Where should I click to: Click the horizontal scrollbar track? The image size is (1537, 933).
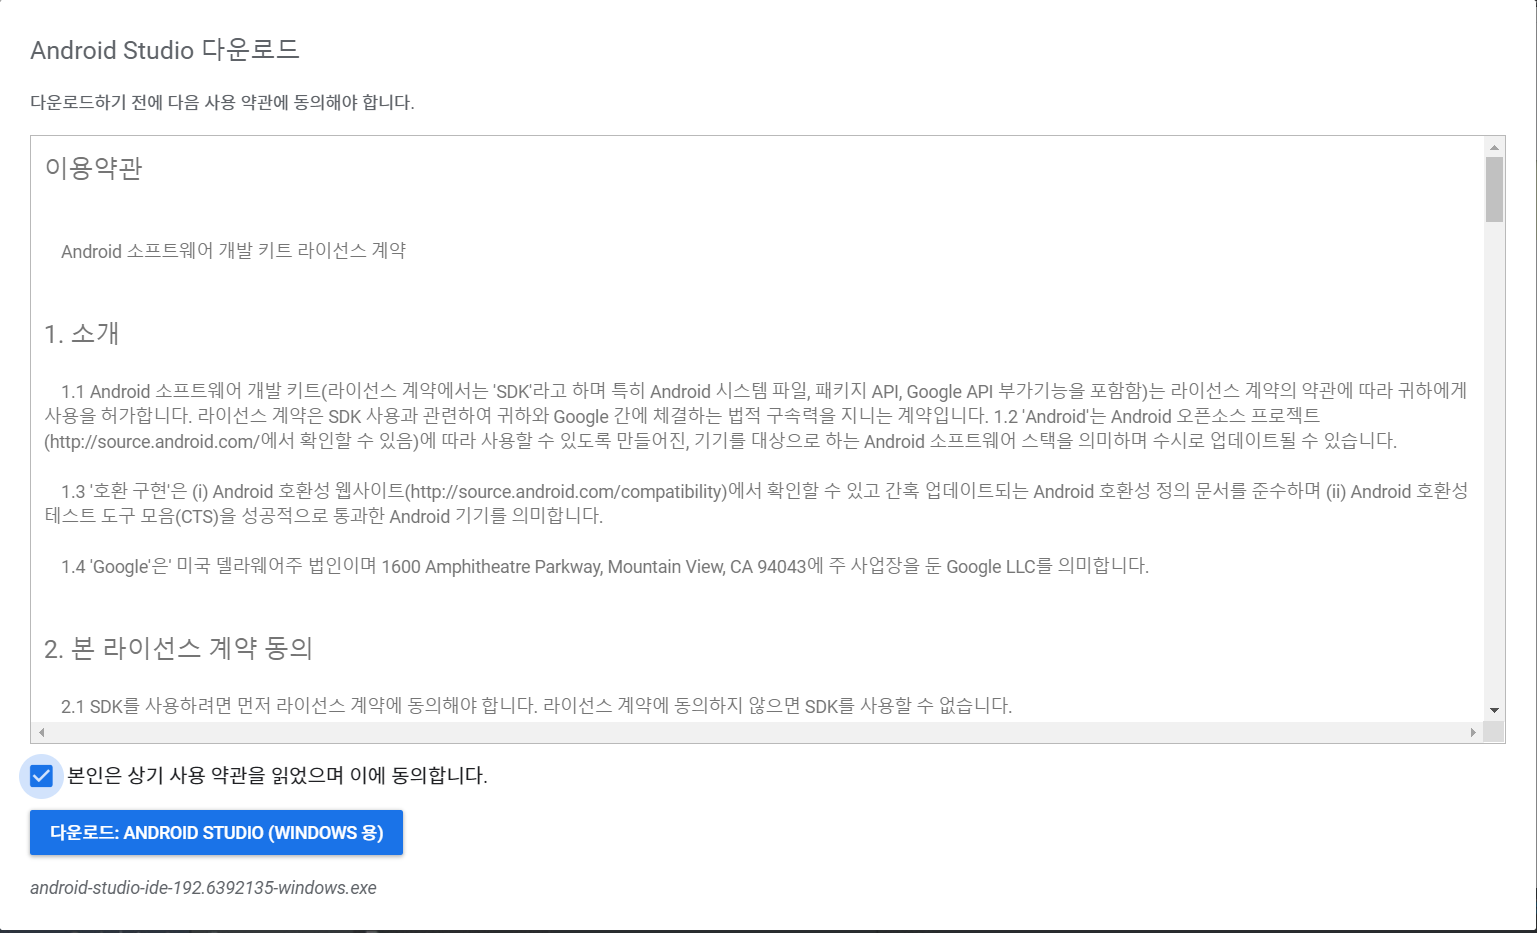[x=757, y=732]
